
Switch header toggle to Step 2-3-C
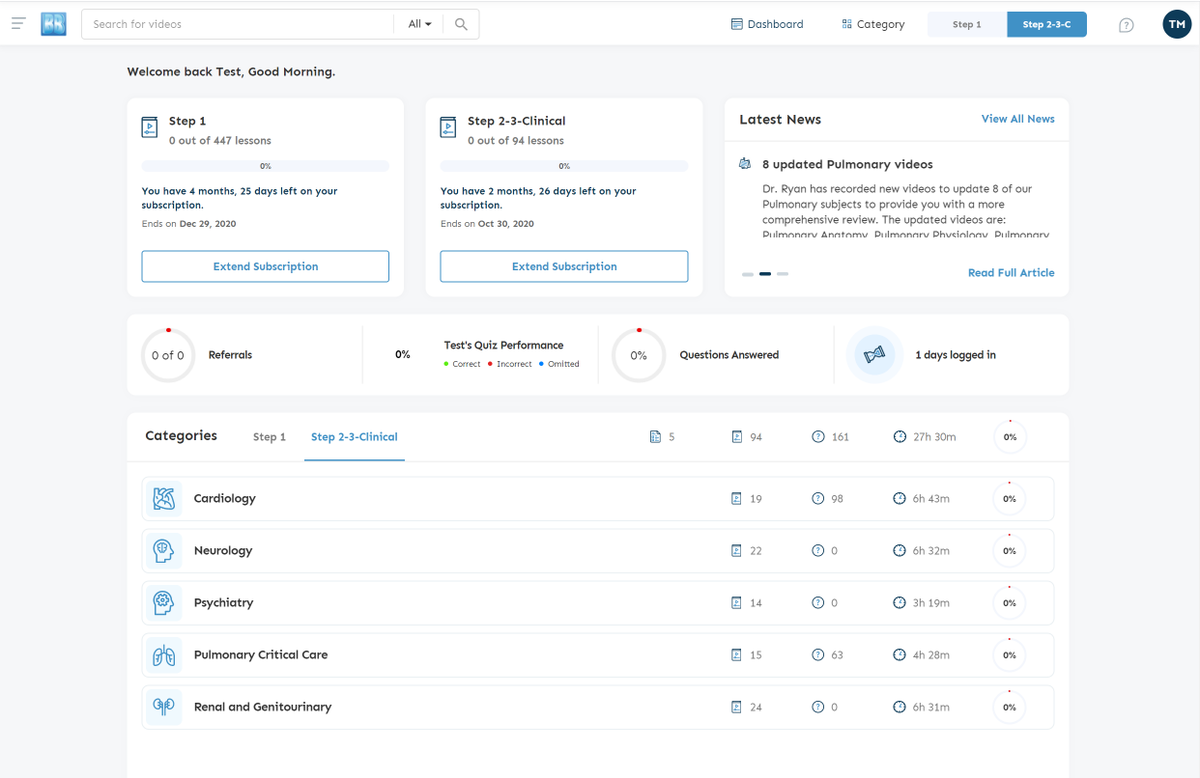coord(1047,24)
